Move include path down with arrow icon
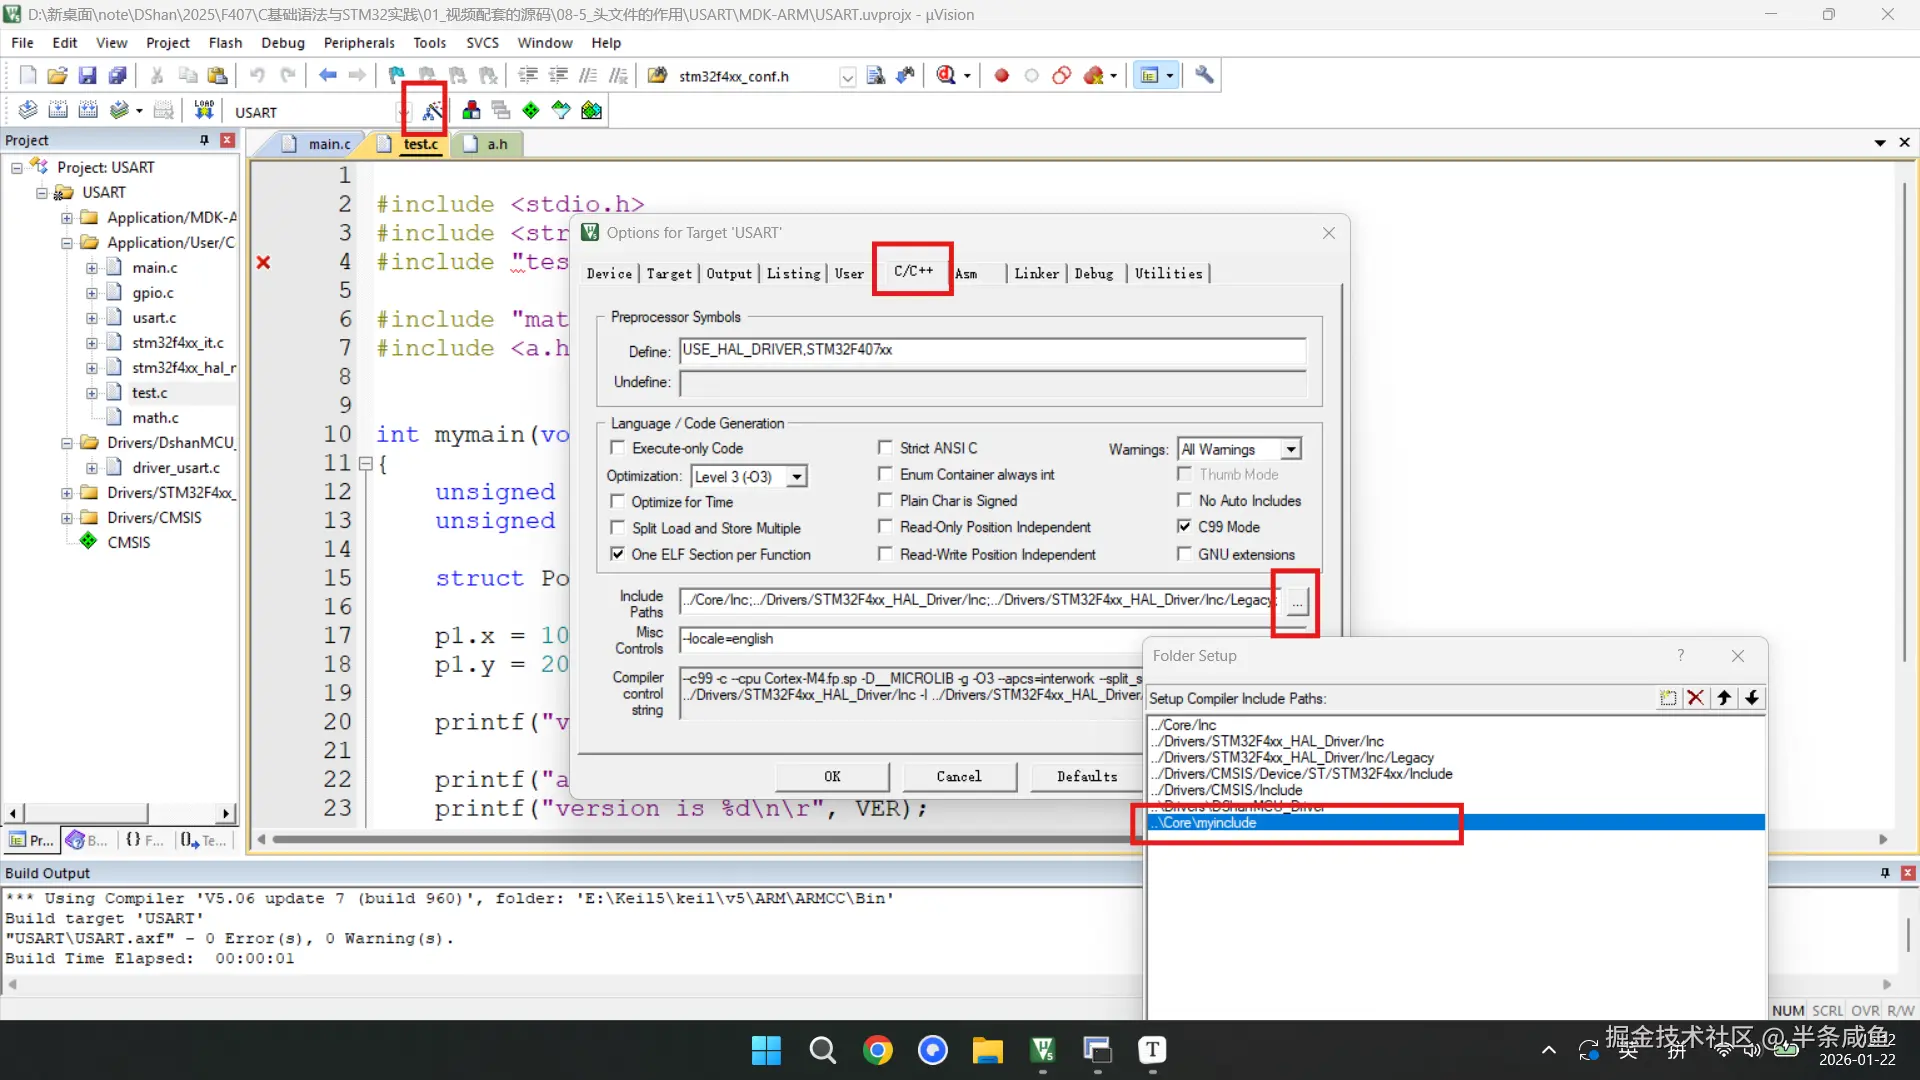The height and width of the screenshot is (1080, 1920). coord(1752,698)
